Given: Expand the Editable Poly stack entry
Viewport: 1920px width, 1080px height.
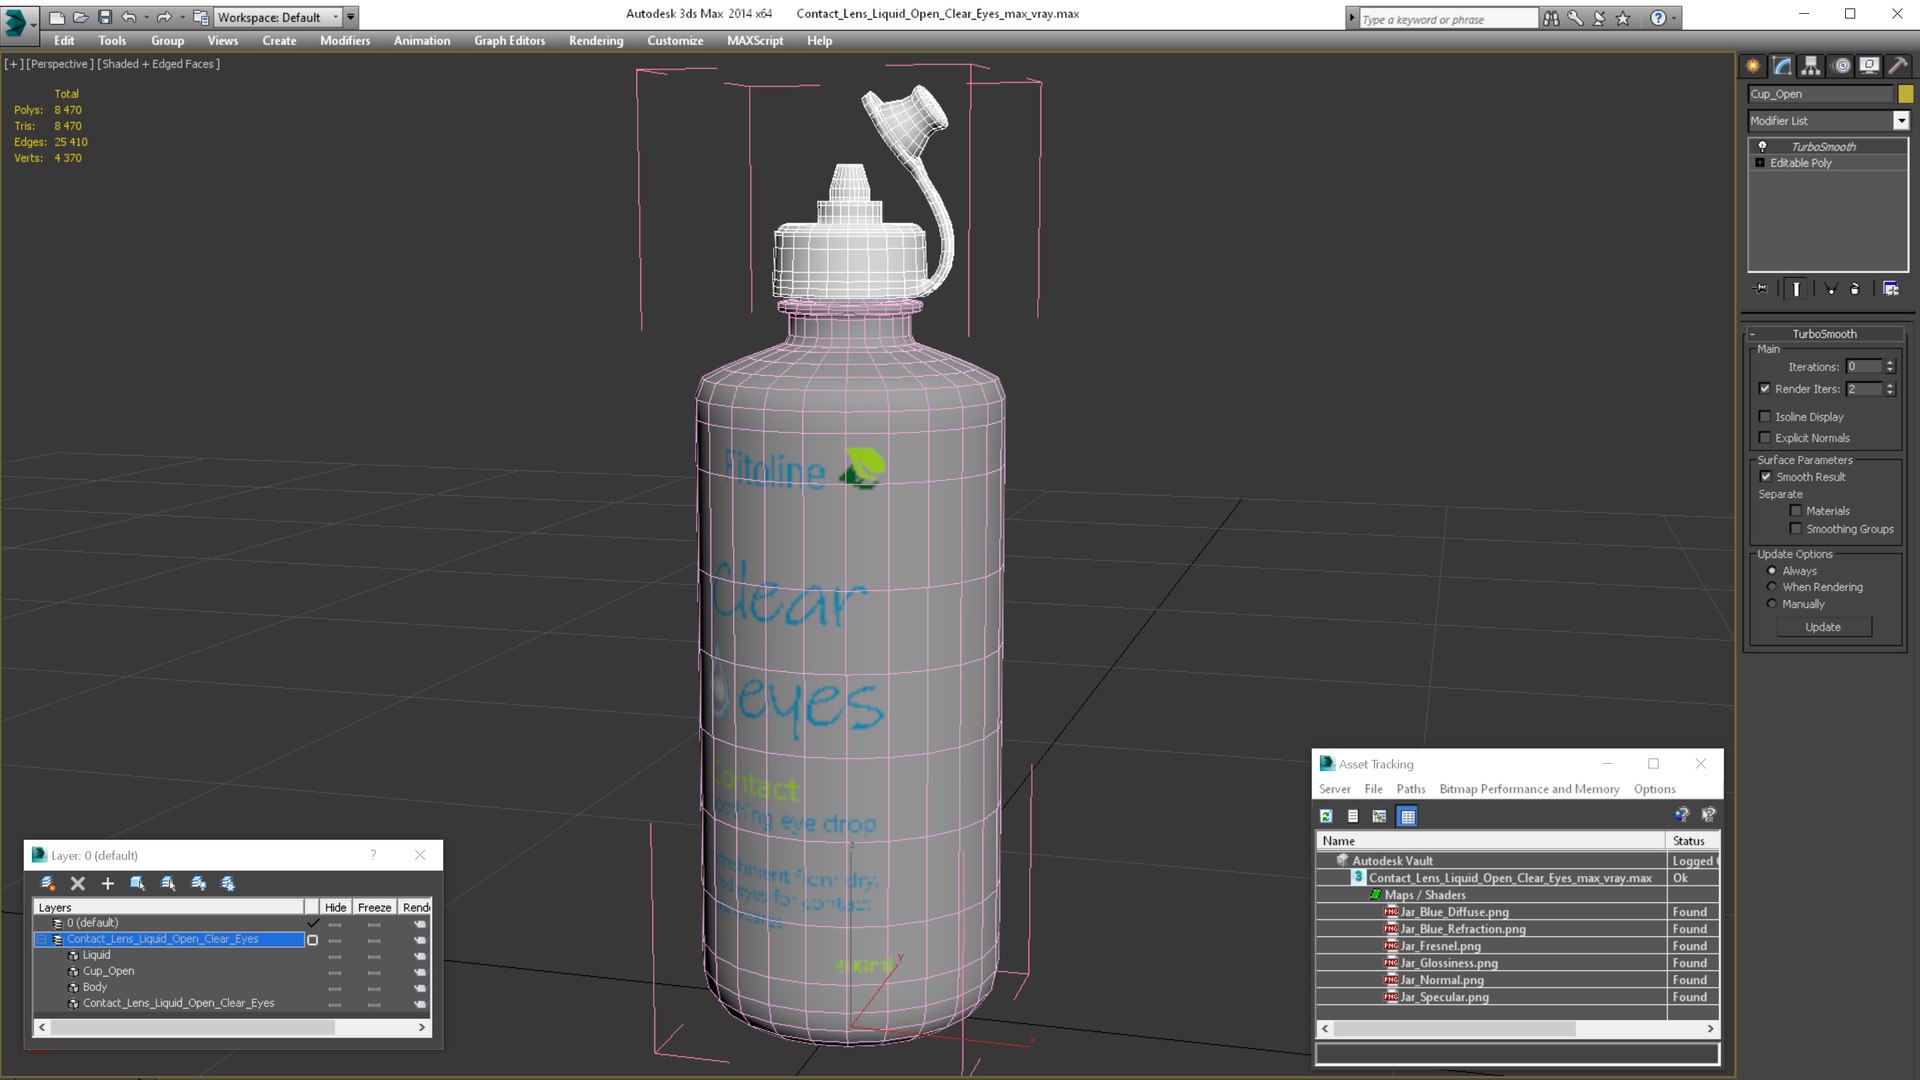Looking at the screenshot, I should click(1760, 163).
